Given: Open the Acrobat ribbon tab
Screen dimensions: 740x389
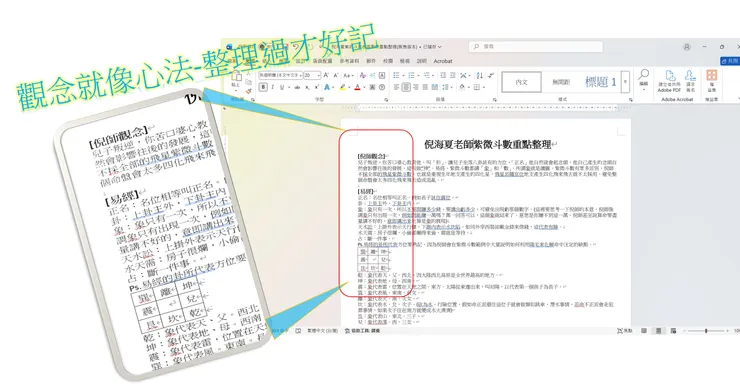Looking at the screenshot, I should tap(443, 61).
